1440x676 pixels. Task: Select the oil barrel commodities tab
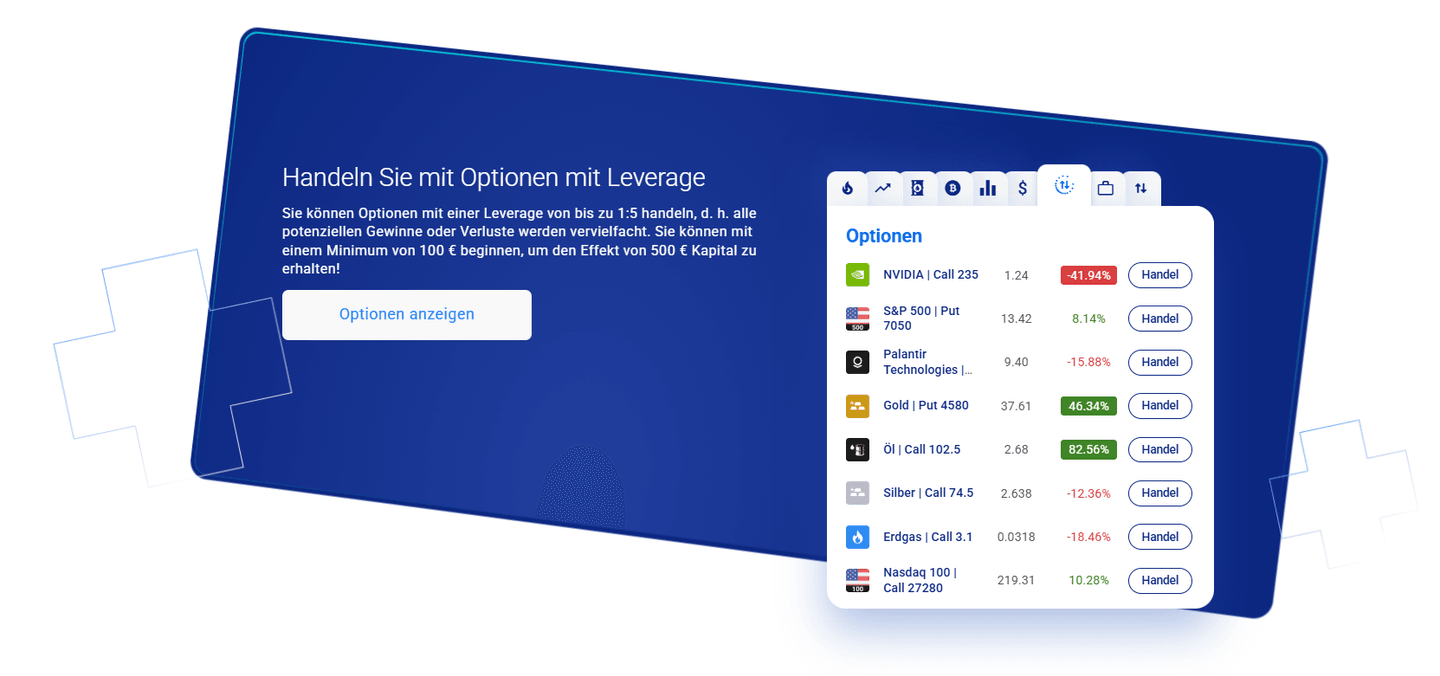(917, 188)
